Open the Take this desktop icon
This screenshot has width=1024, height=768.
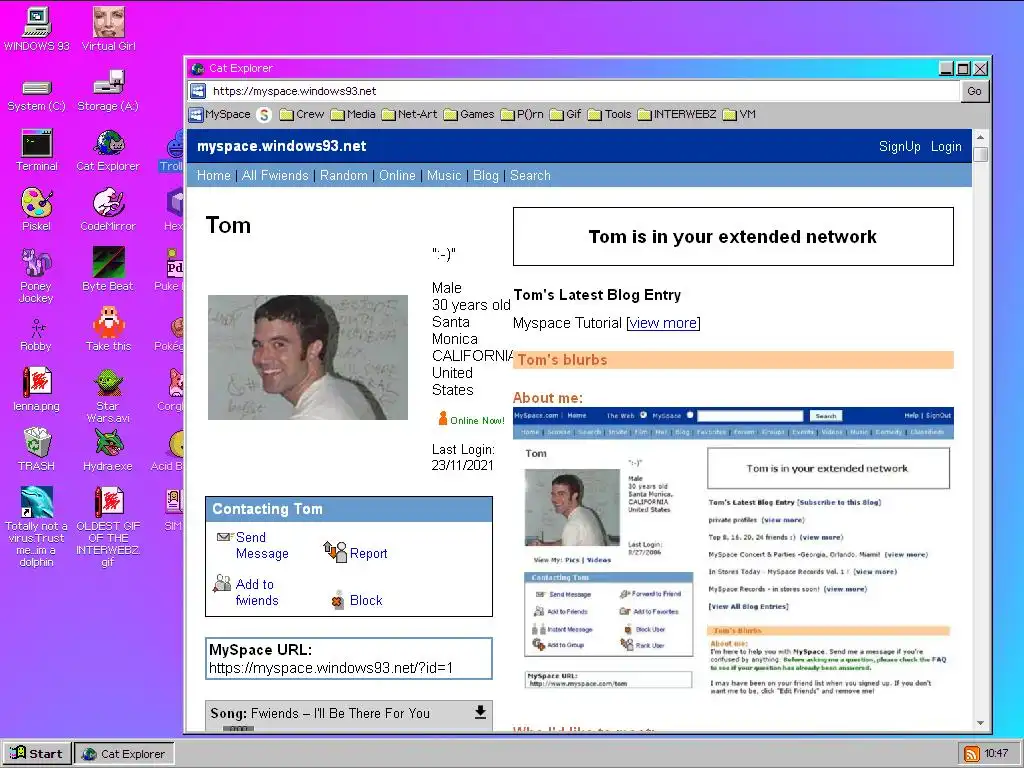(108, 329)
